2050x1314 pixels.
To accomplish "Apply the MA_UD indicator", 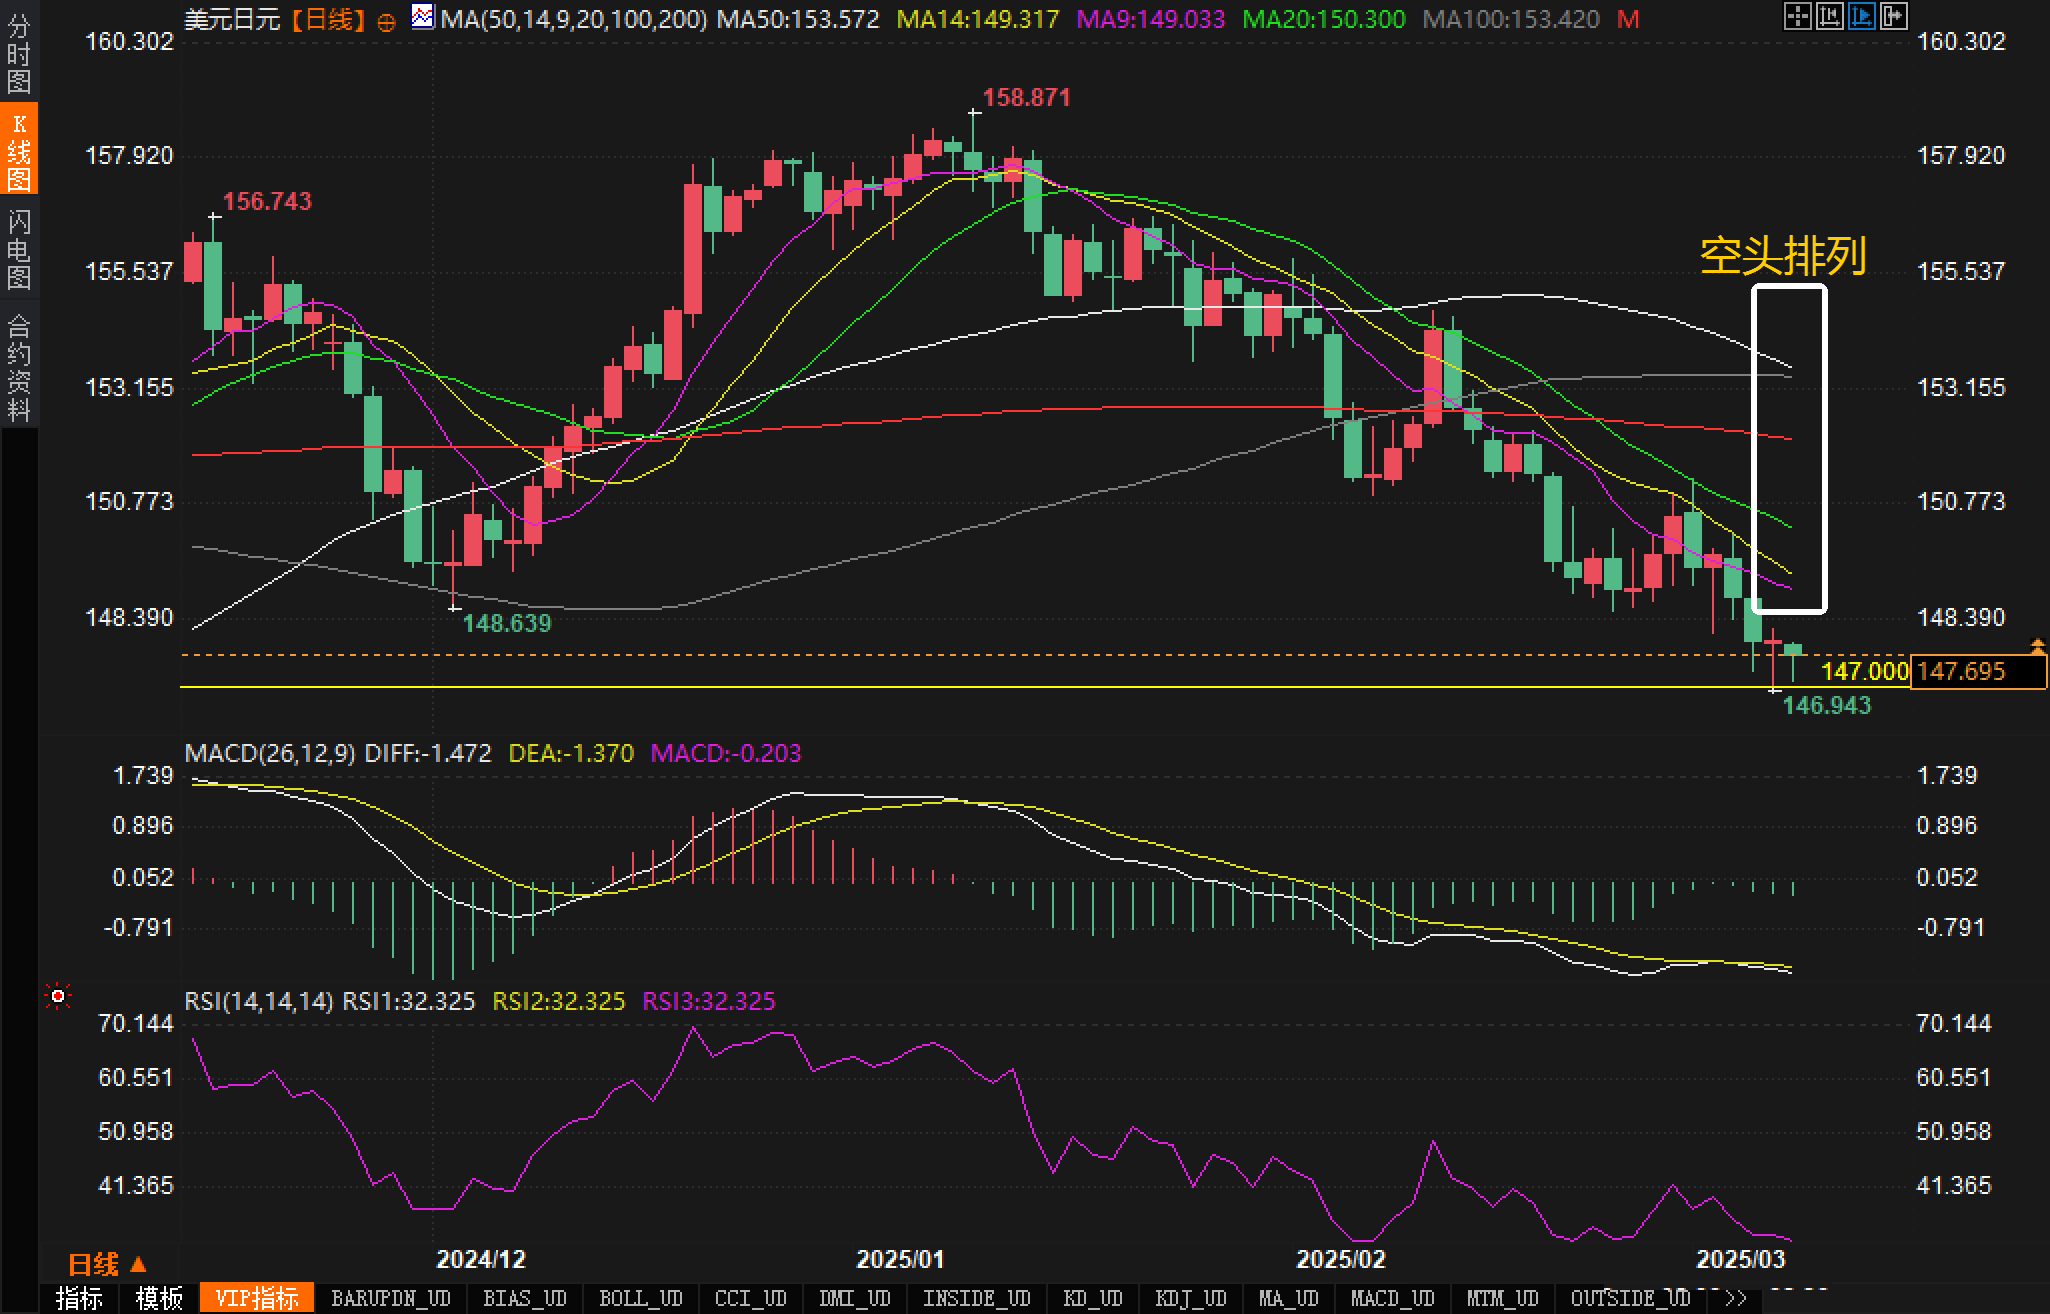I will [1289, 1298].
